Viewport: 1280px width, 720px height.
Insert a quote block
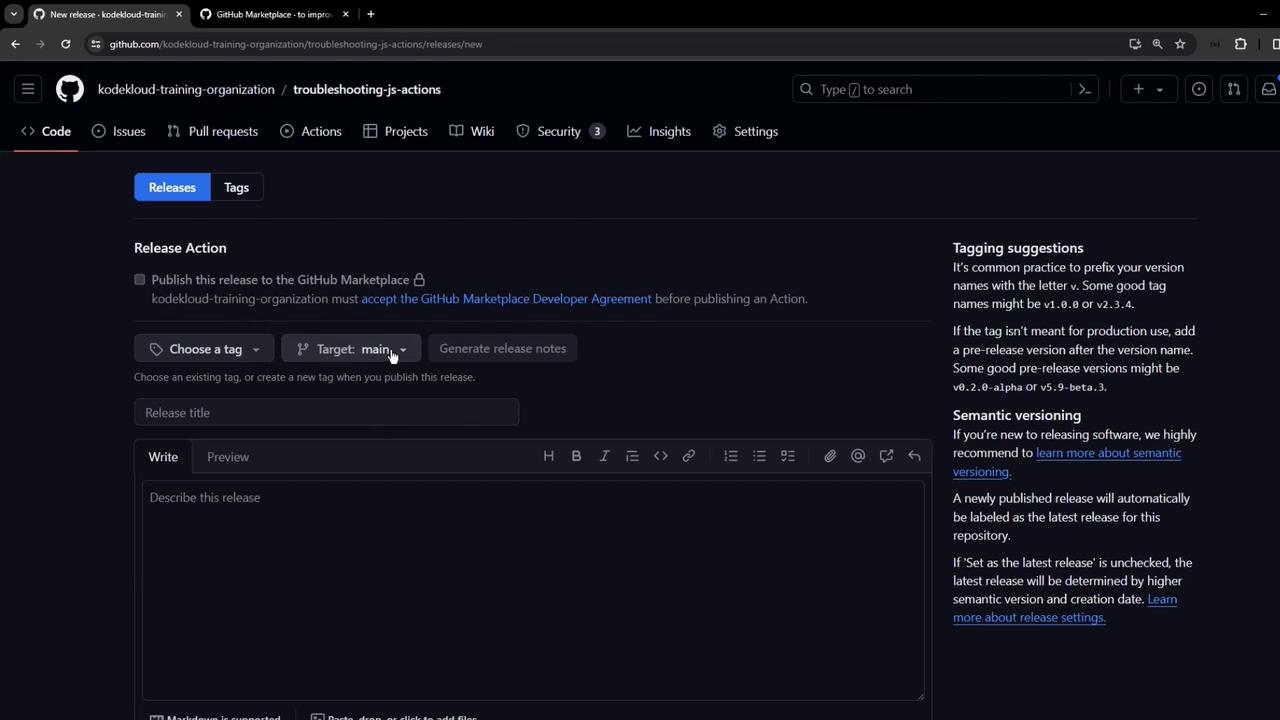632,456
